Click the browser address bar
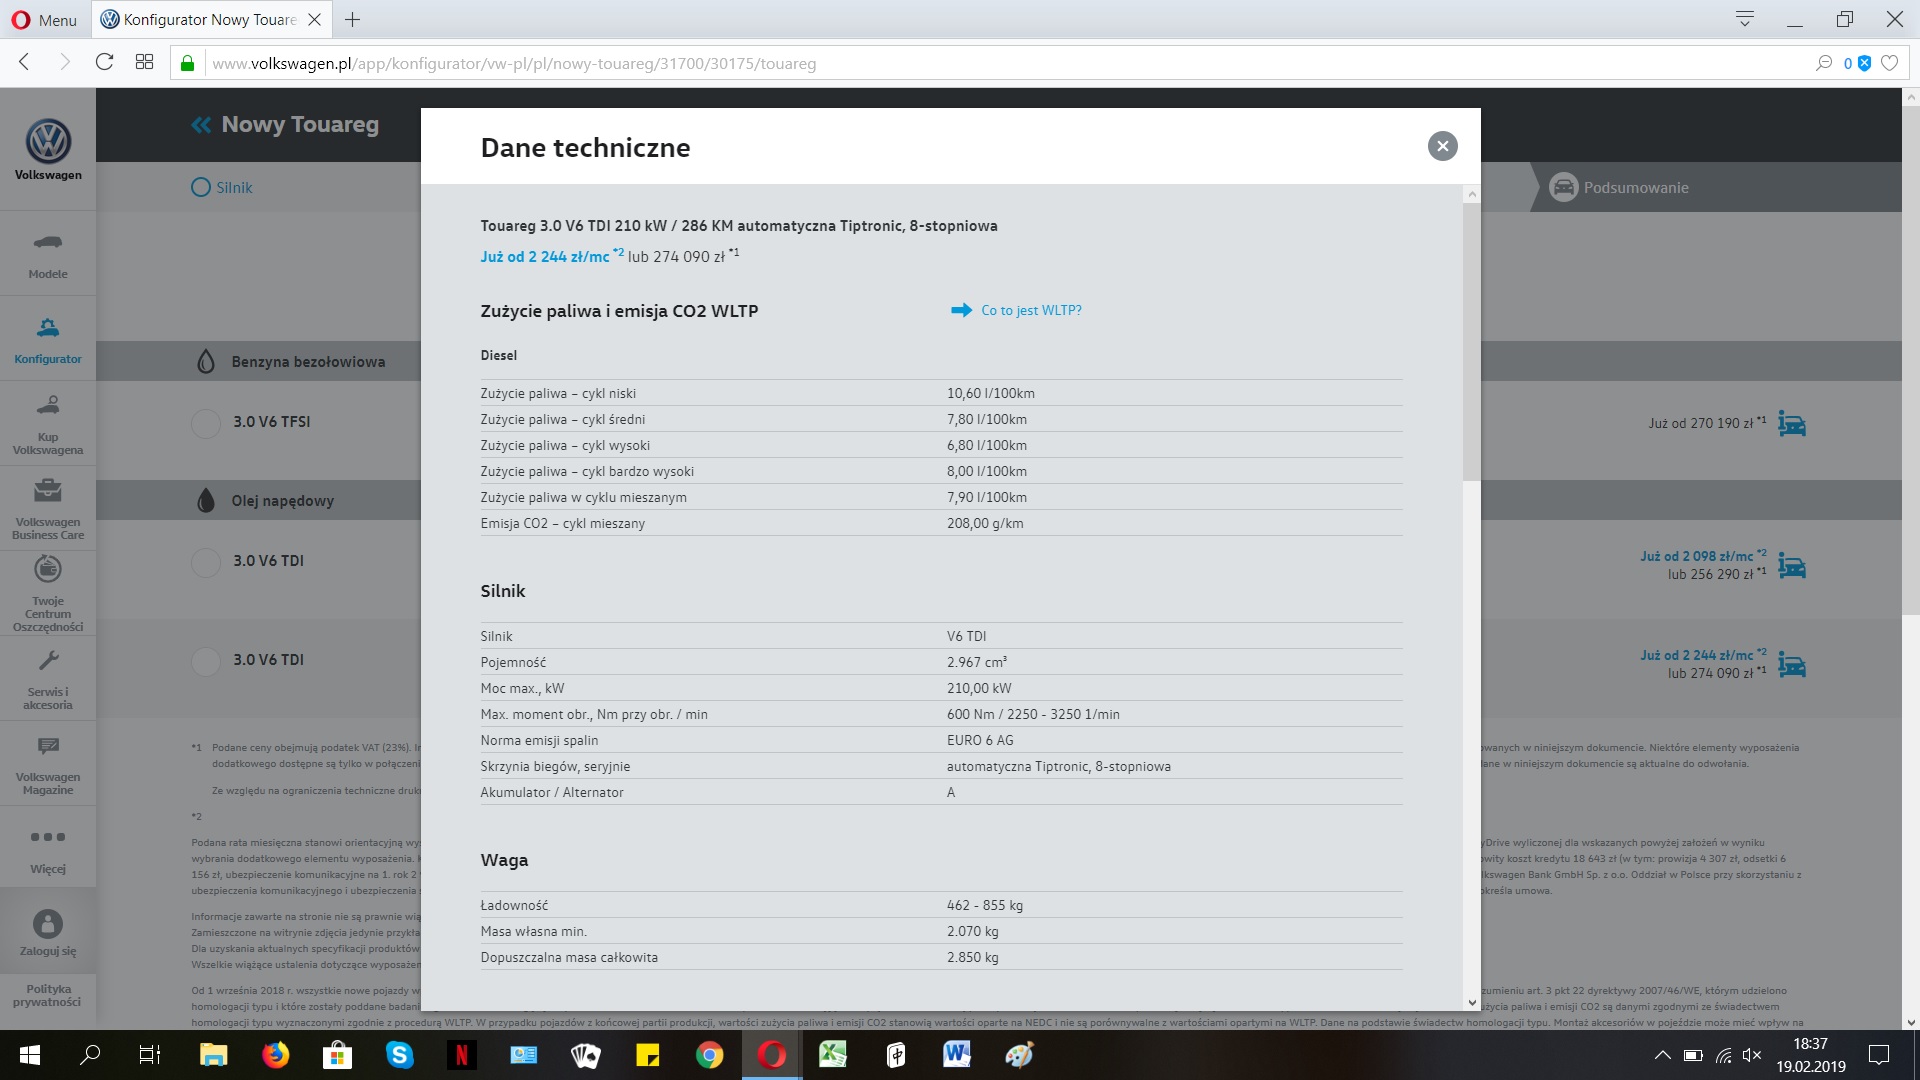 coord(1005,63)
